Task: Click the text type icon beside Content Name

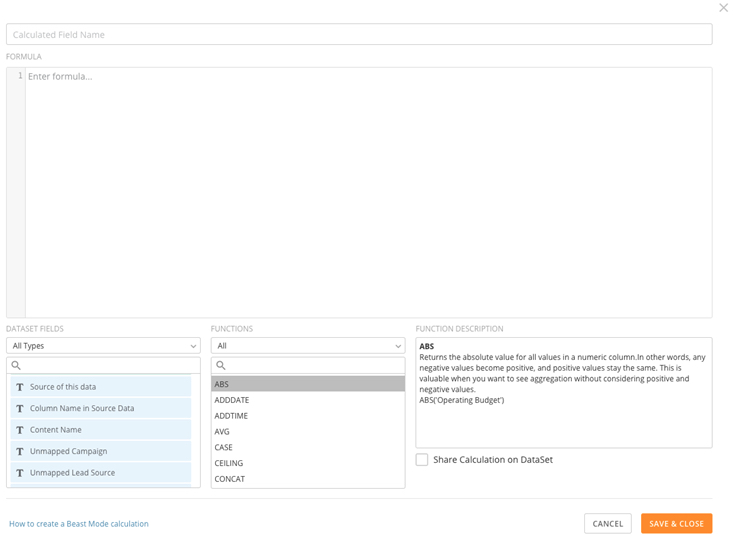Action: pos(20,430)
